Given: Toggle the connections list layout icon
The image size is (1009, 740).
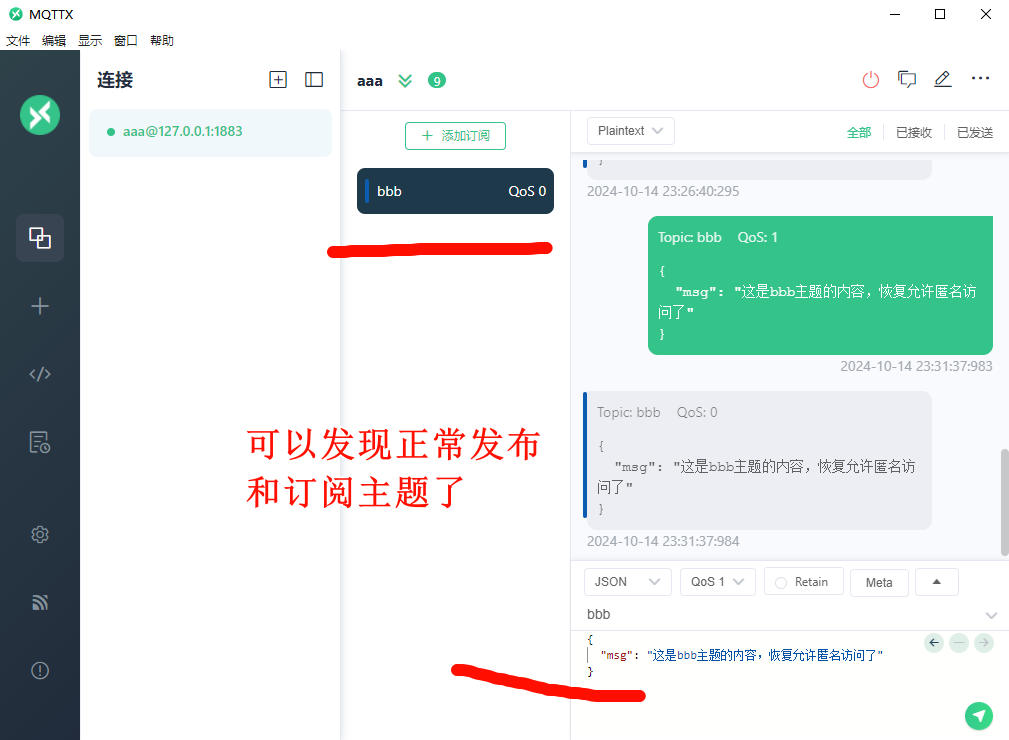Looking at the screenshot, I should [314, 80].
